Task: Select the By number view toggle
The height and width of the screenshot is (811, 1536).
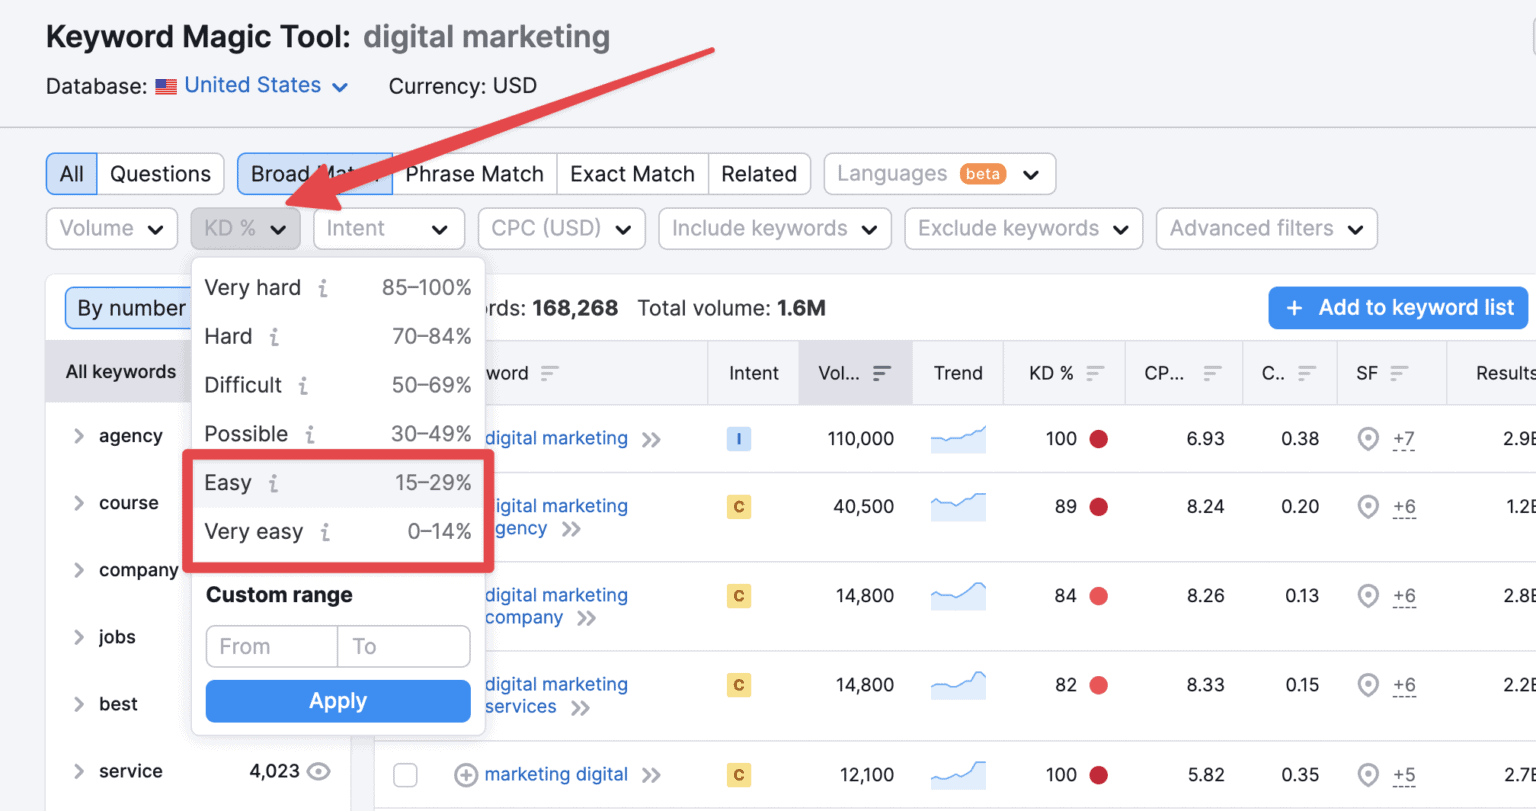Action: [131, 307]
